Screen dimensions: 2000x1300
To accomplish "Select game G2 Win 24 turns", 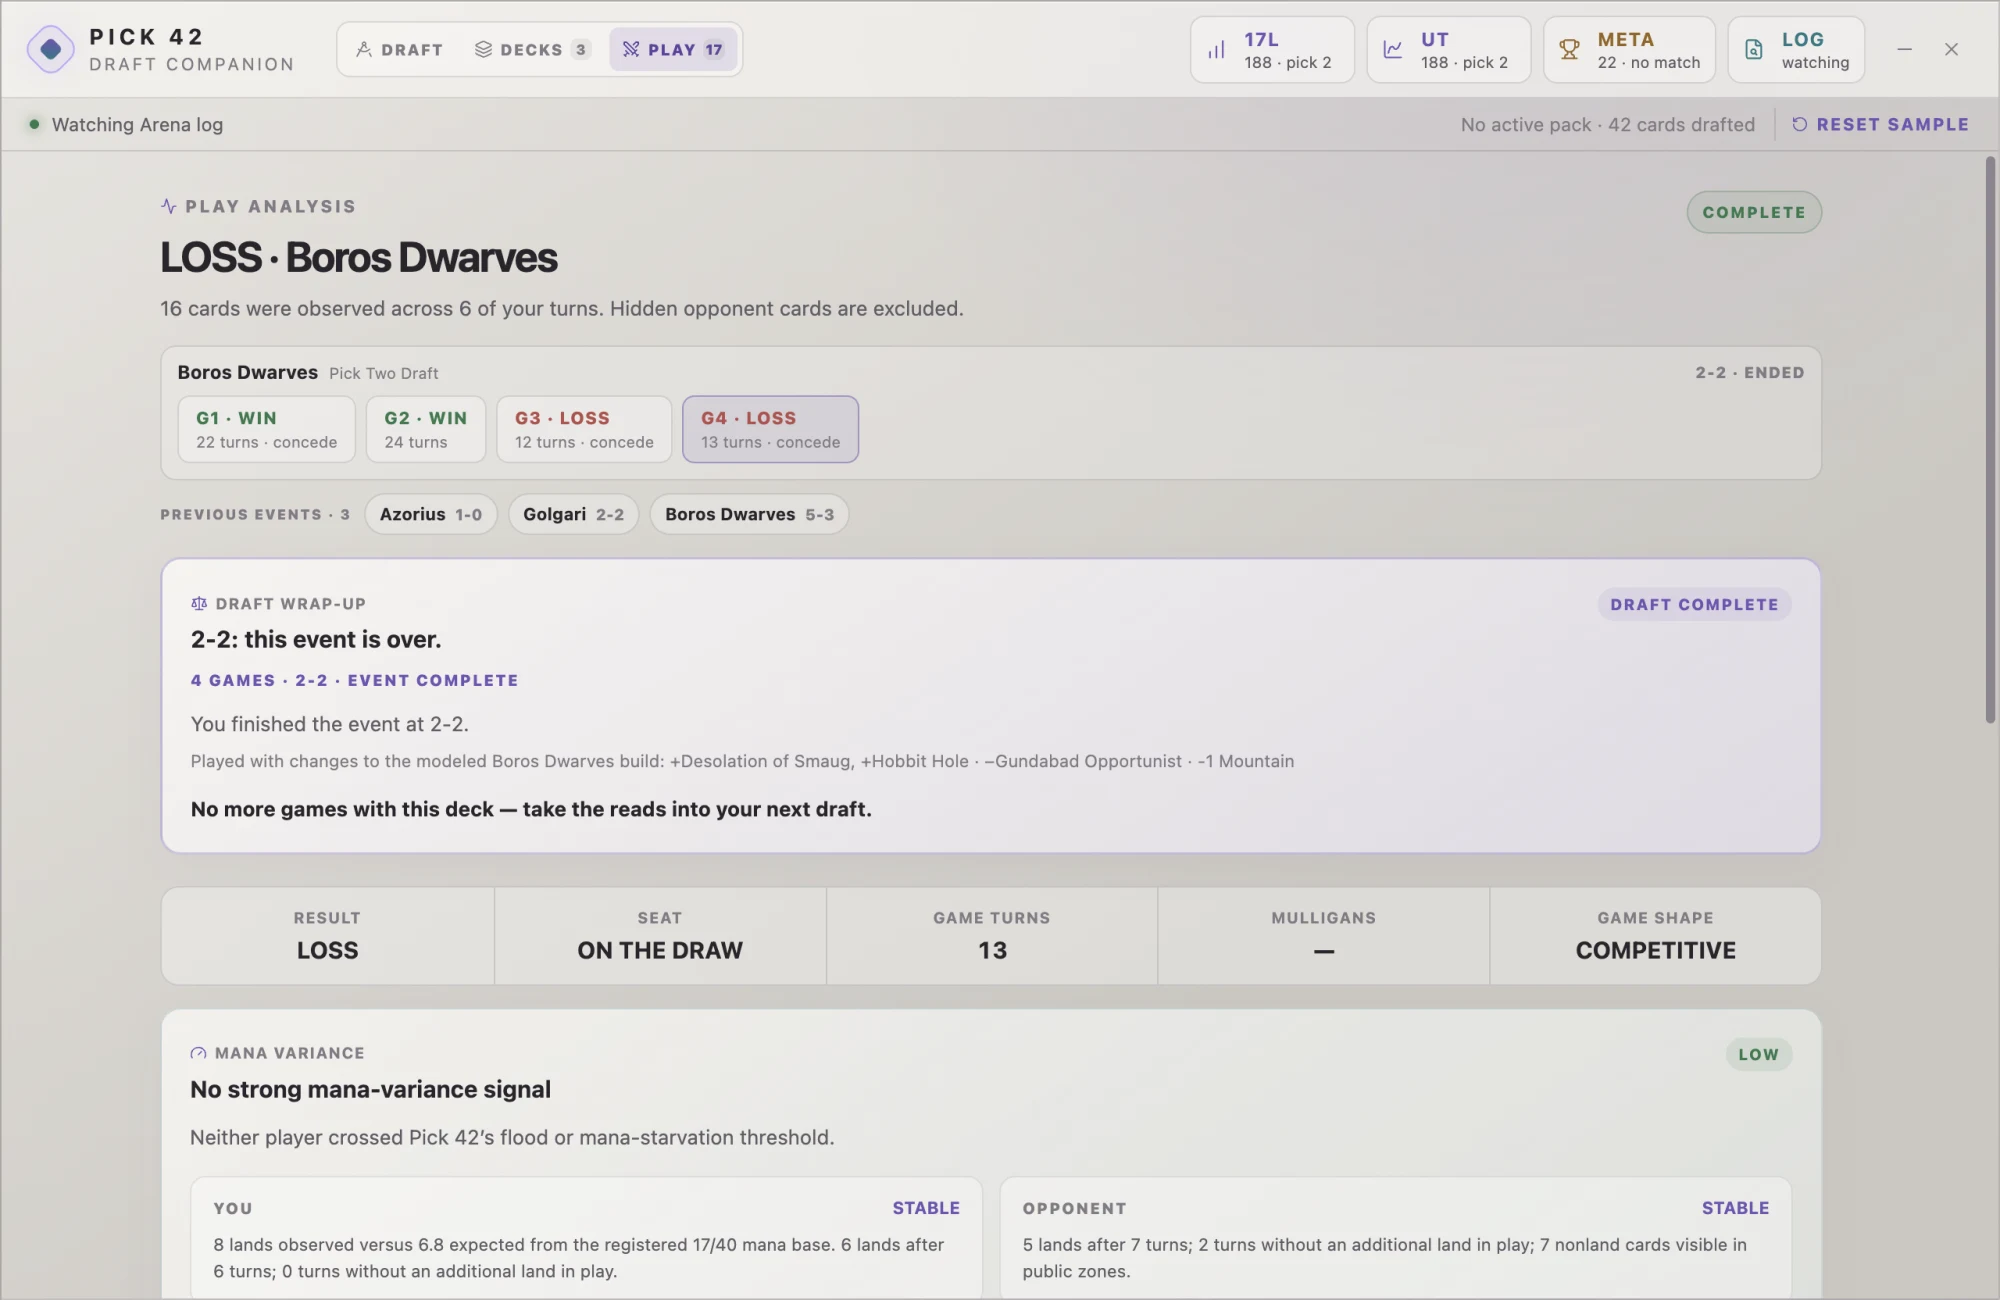I will pos(425,429).
